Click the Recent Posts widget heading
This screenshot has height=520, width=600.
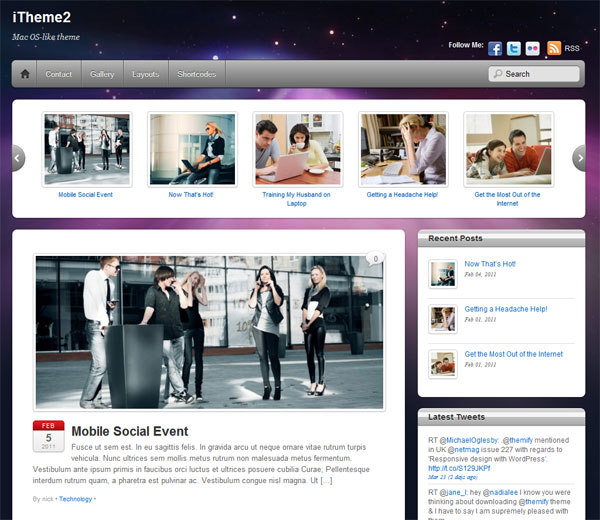[455, 238]
